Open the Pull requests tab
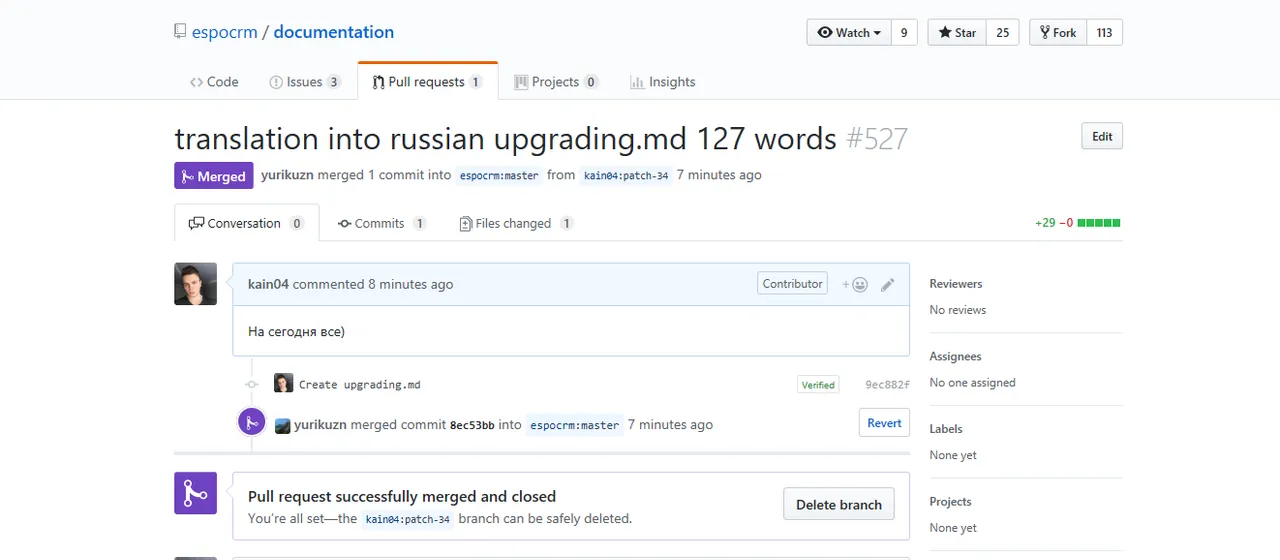The width and height of the screenshot is (1280, 560). 427,82
